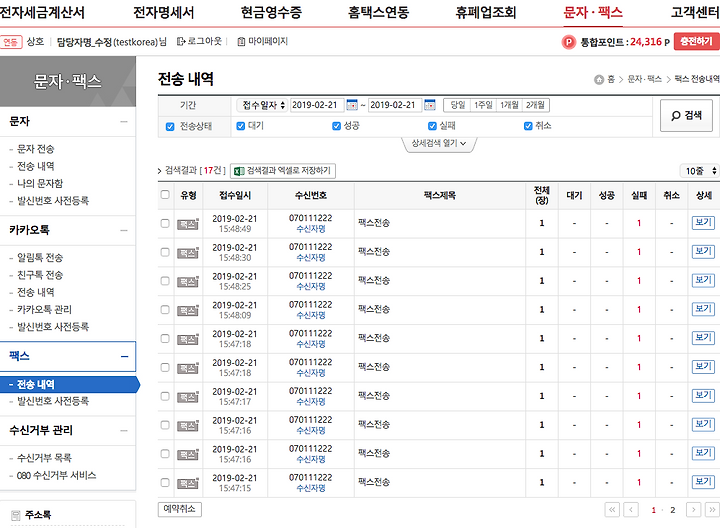Collapse the 수신거부 관리 sidebar section
The image size is (720, 528).
click(x=124, y=431)
